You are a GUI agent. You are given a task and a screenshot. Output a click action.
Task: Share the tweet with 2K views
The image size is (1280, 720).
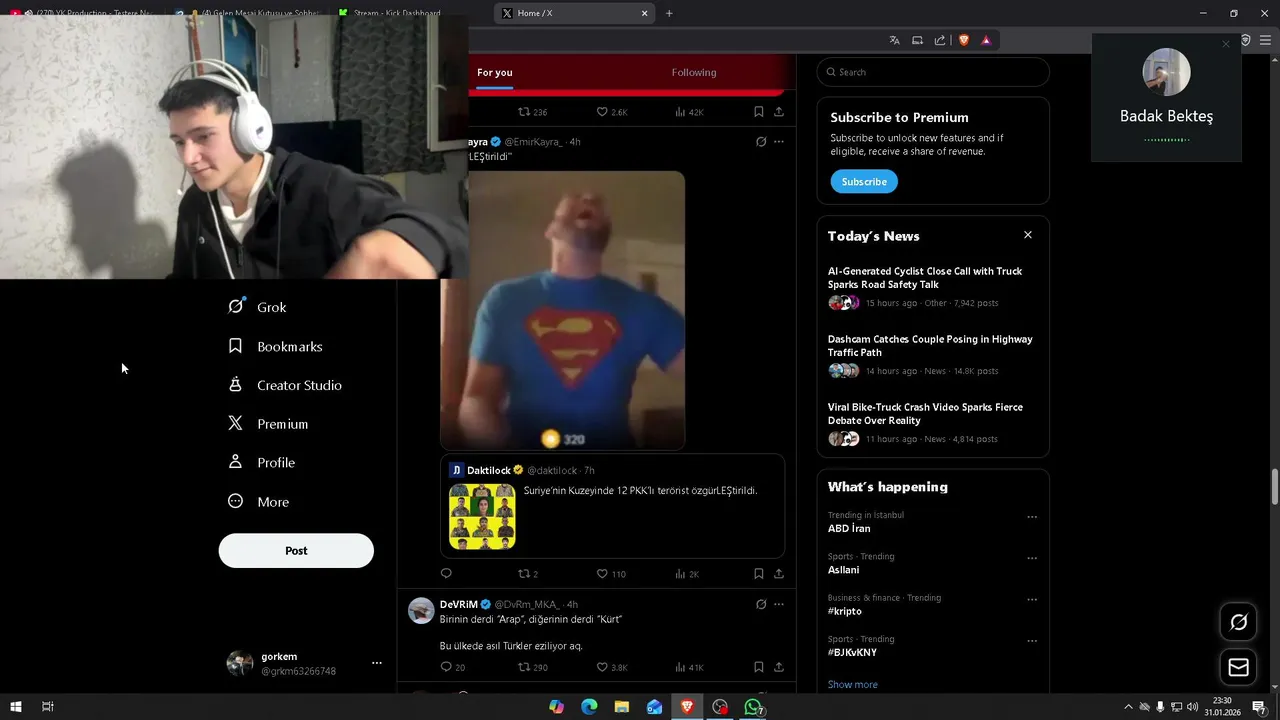click(x=778, y=574)
